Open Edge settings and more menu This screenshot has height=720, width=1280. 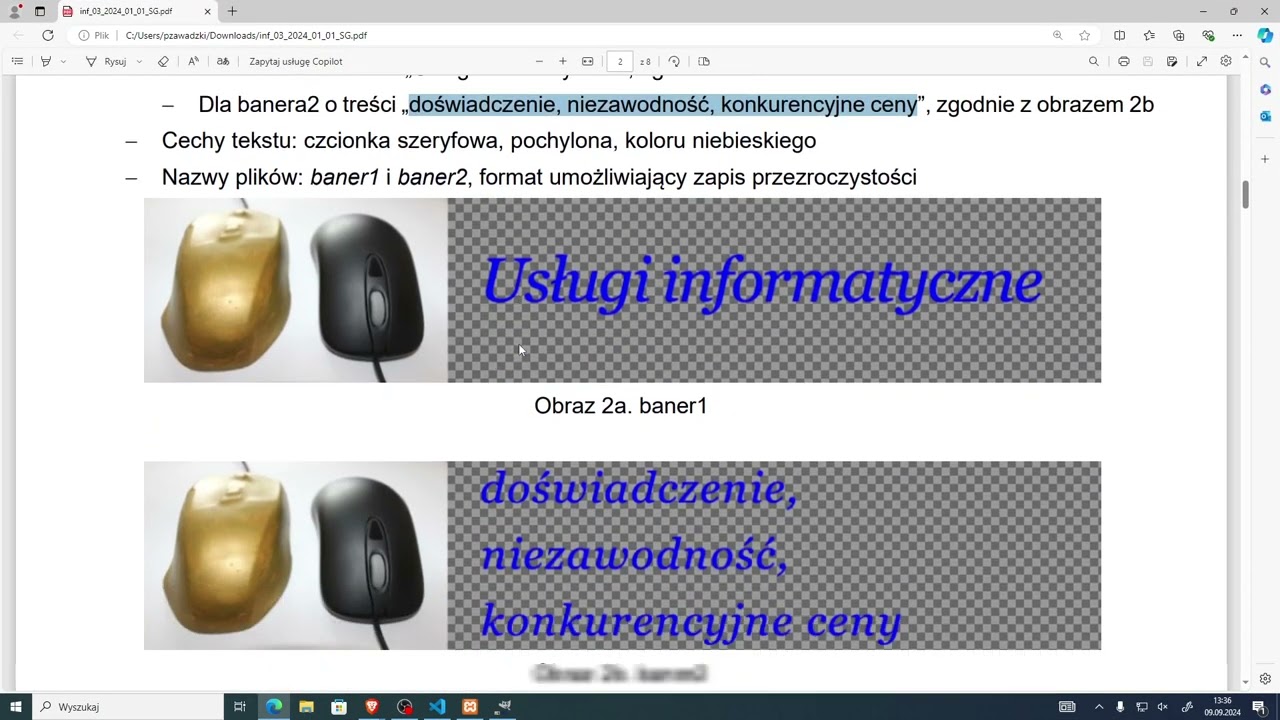[1238, 35]
